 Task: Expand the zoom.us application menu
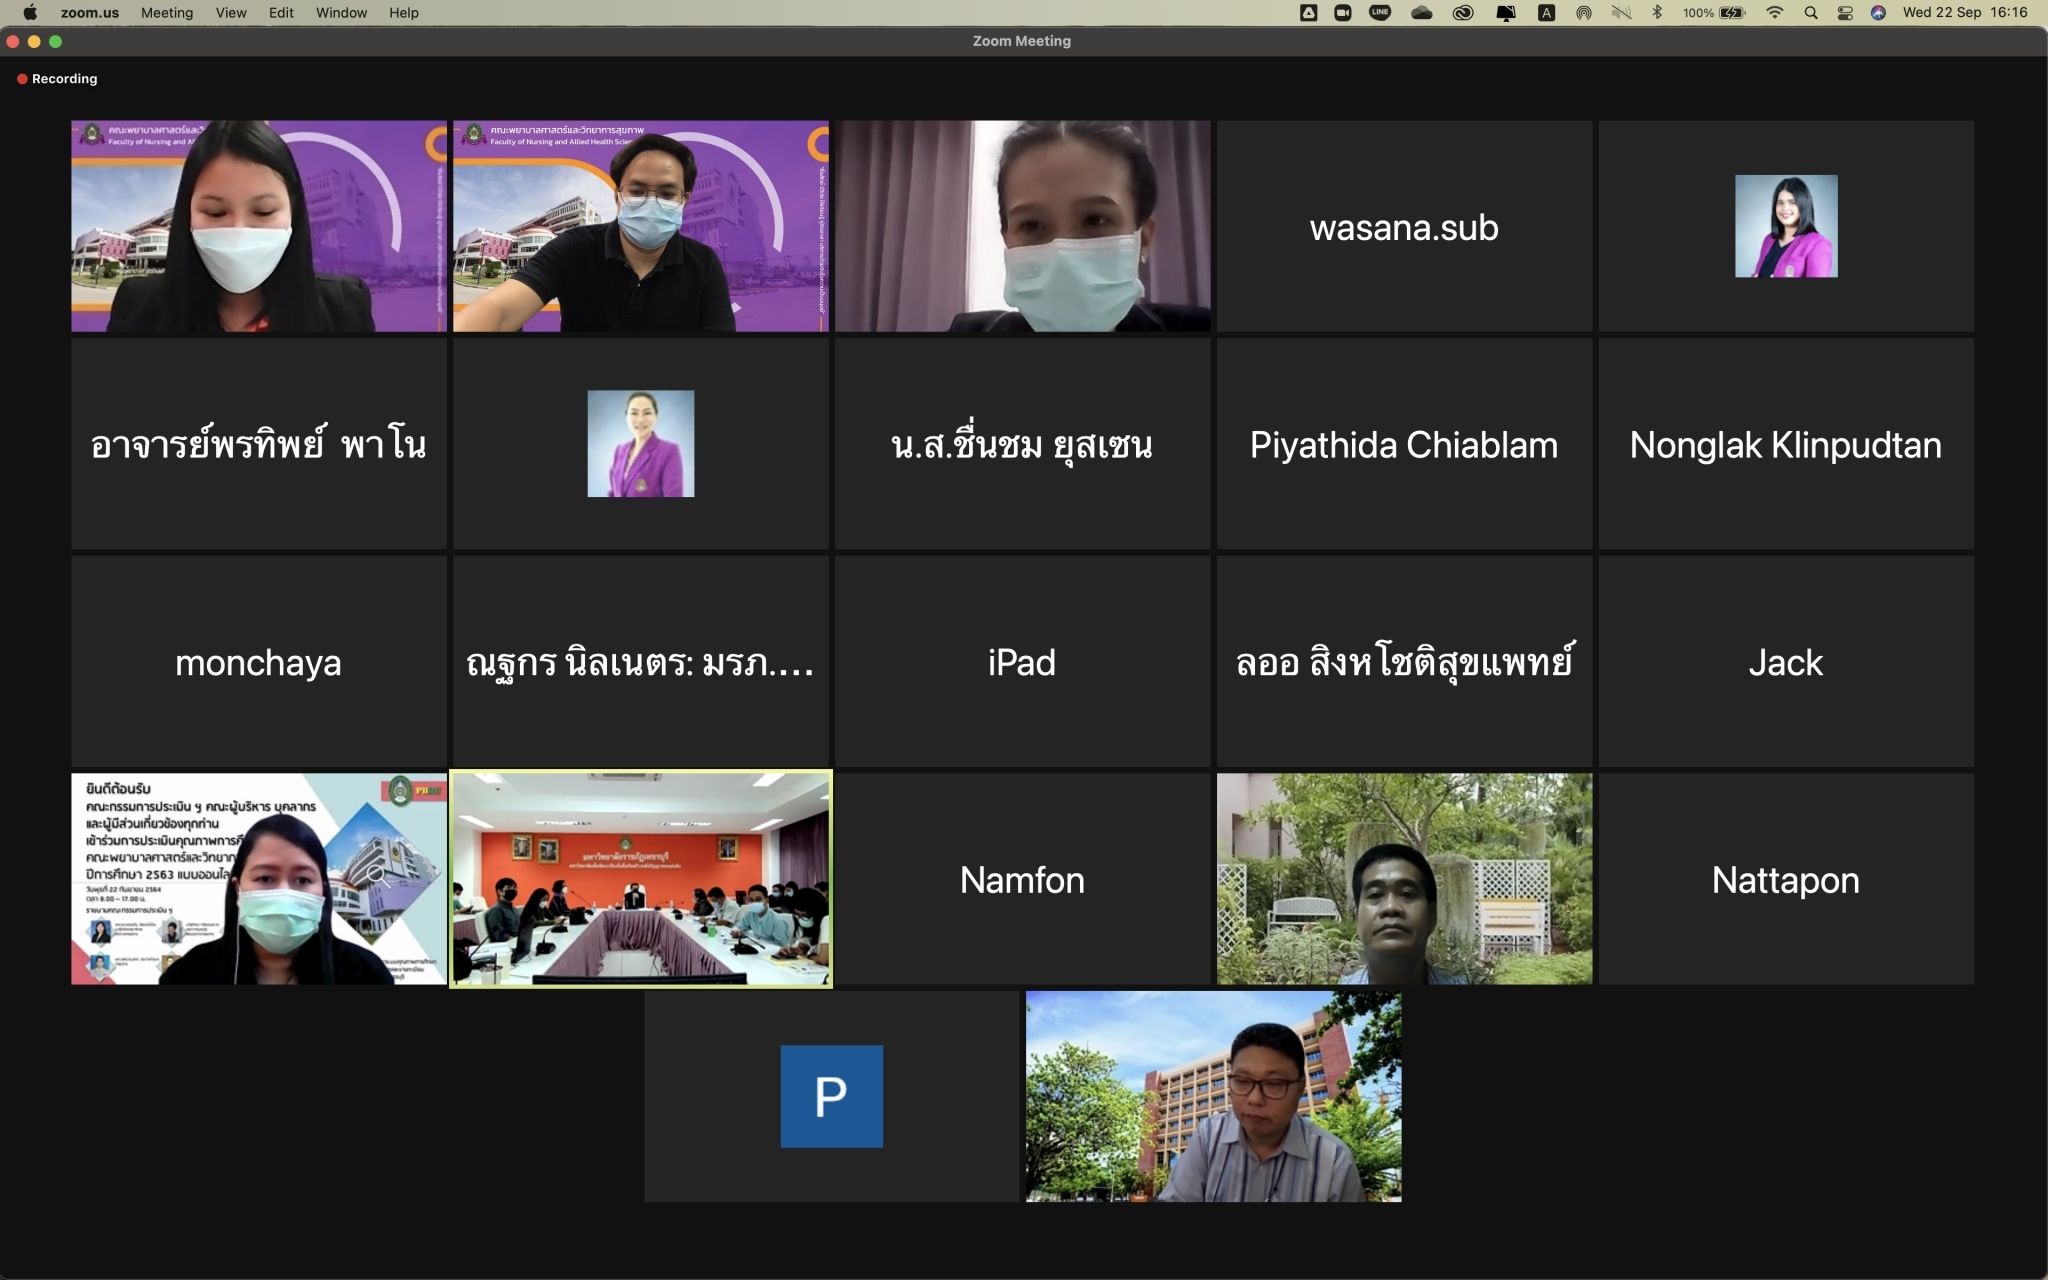[x=89, y=13]
